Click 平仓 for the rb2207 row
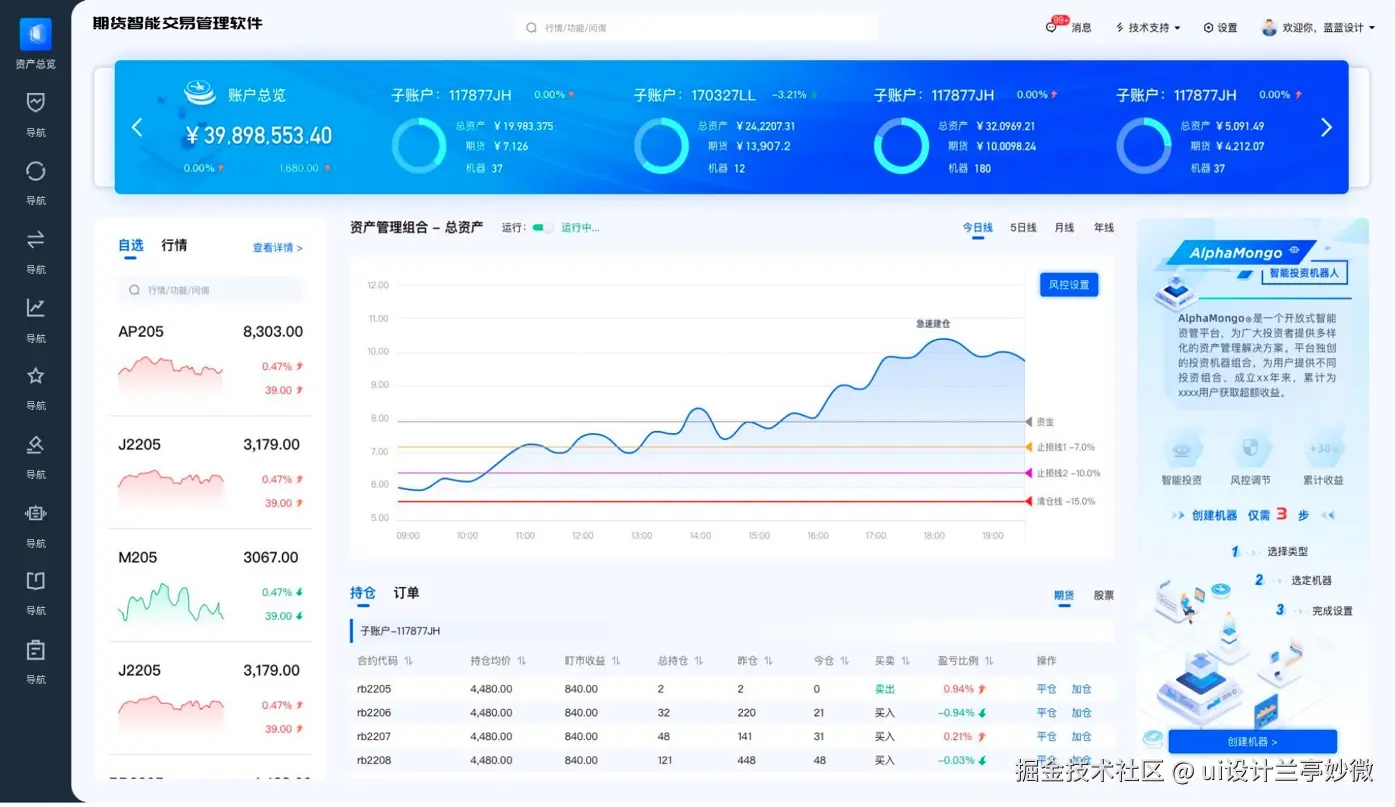 click(1046, 737)
